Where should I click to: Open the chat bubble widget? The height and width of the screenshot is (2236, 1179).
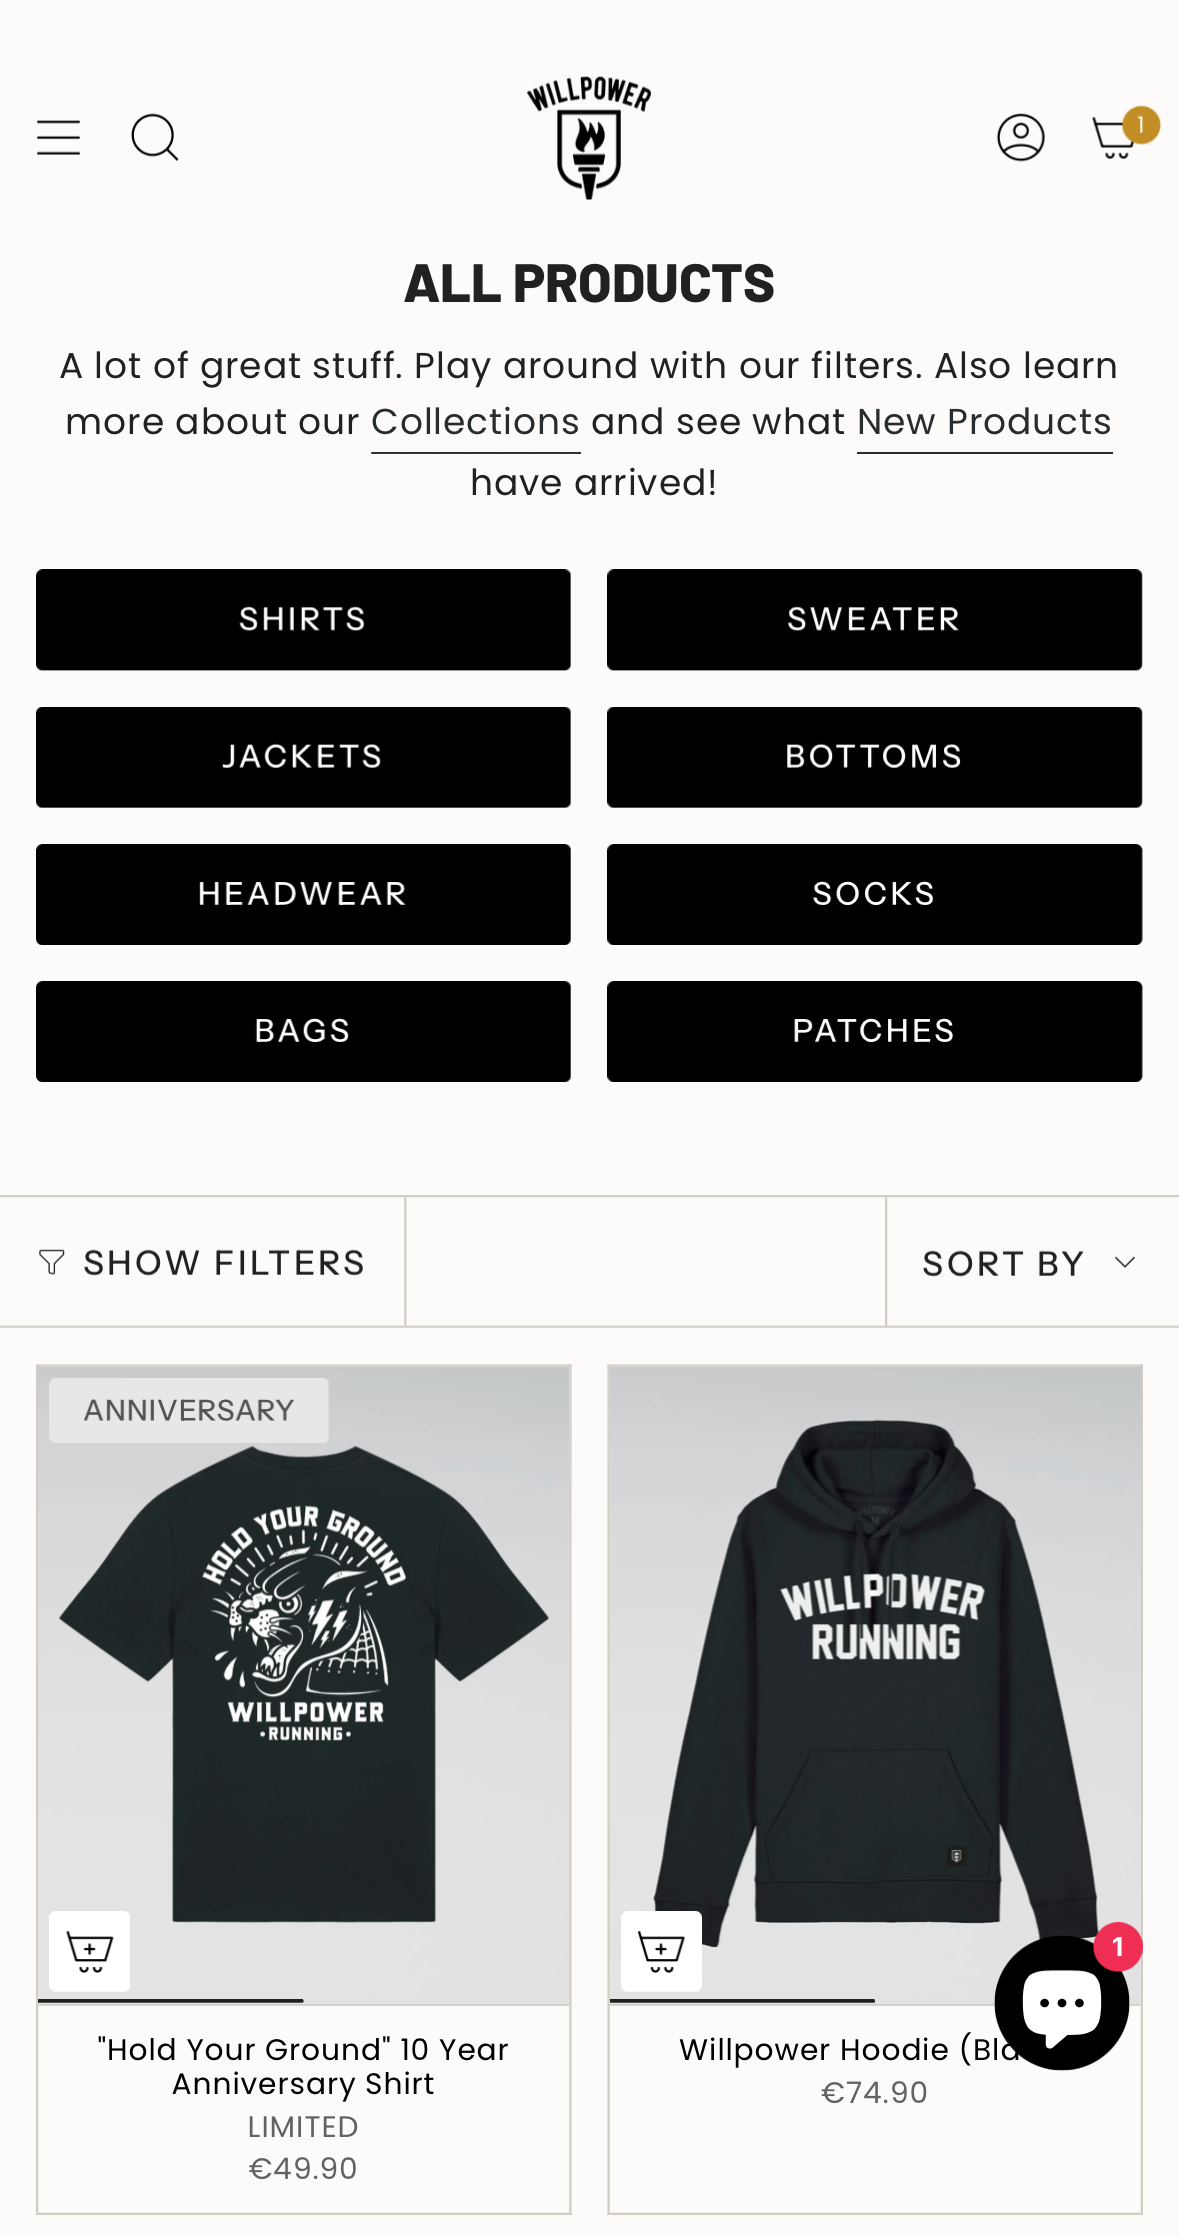pos(1062,2002)
